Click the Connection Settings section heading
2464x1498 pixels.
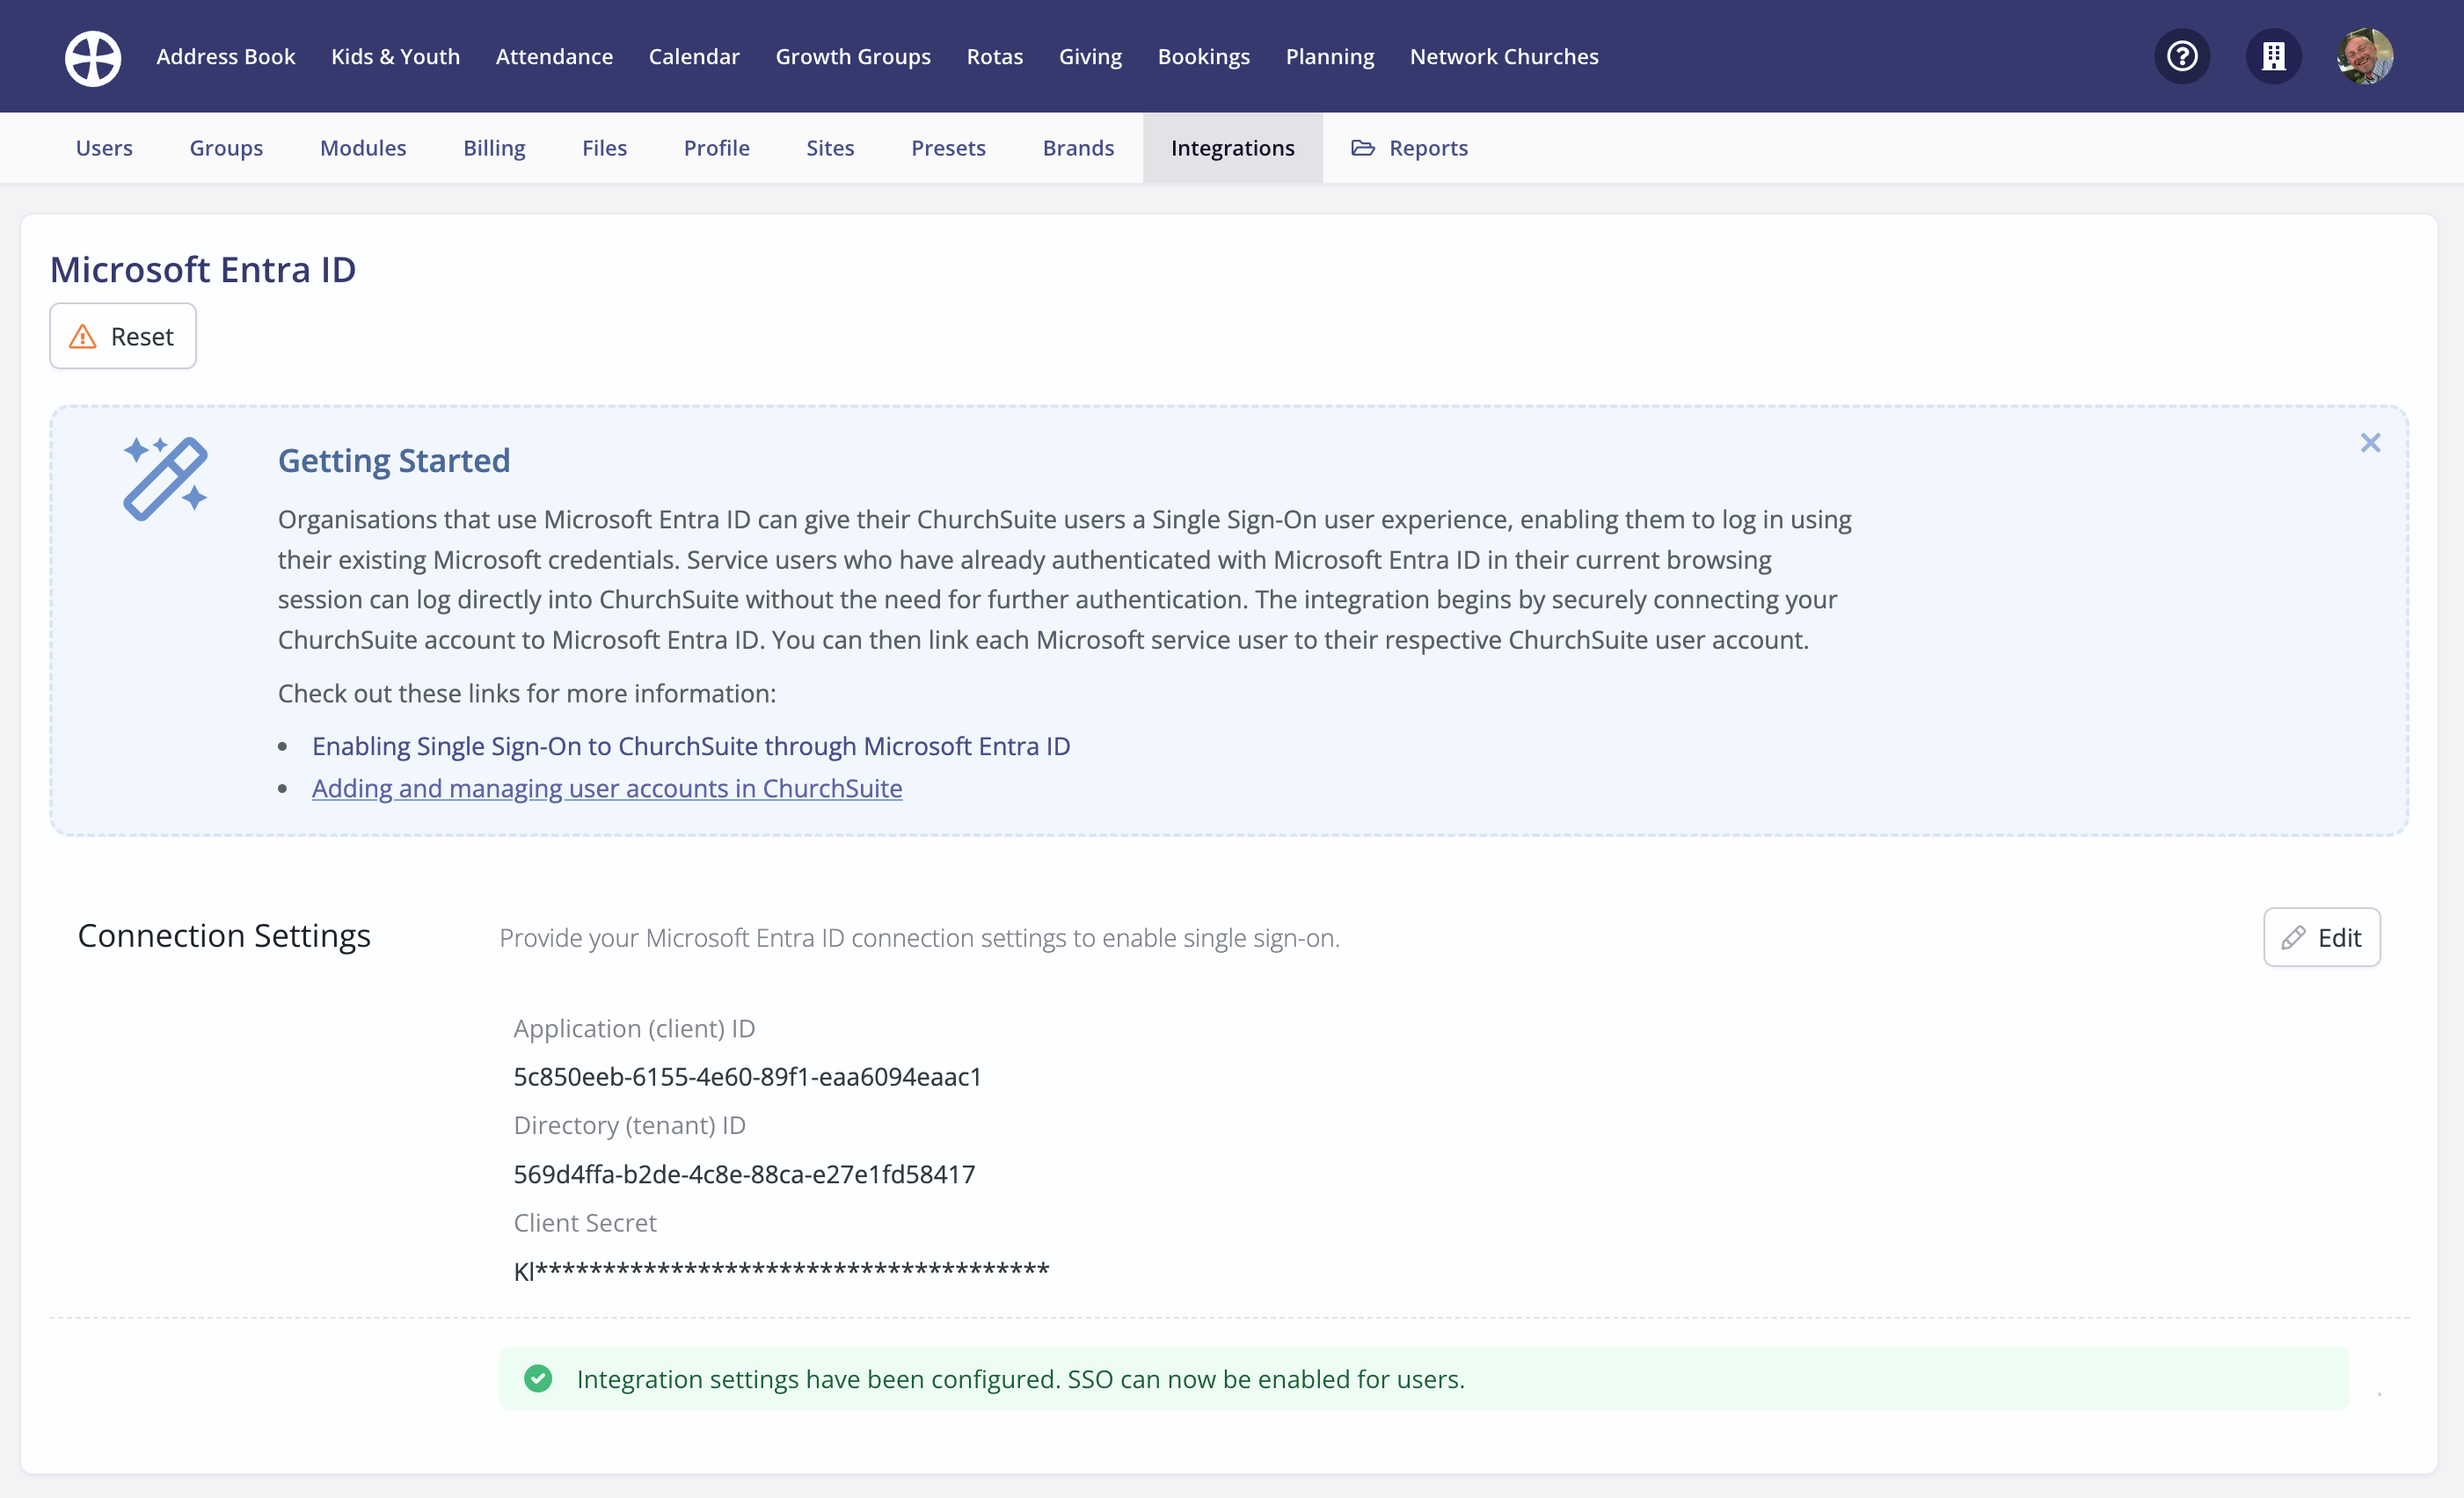(224, 935)
